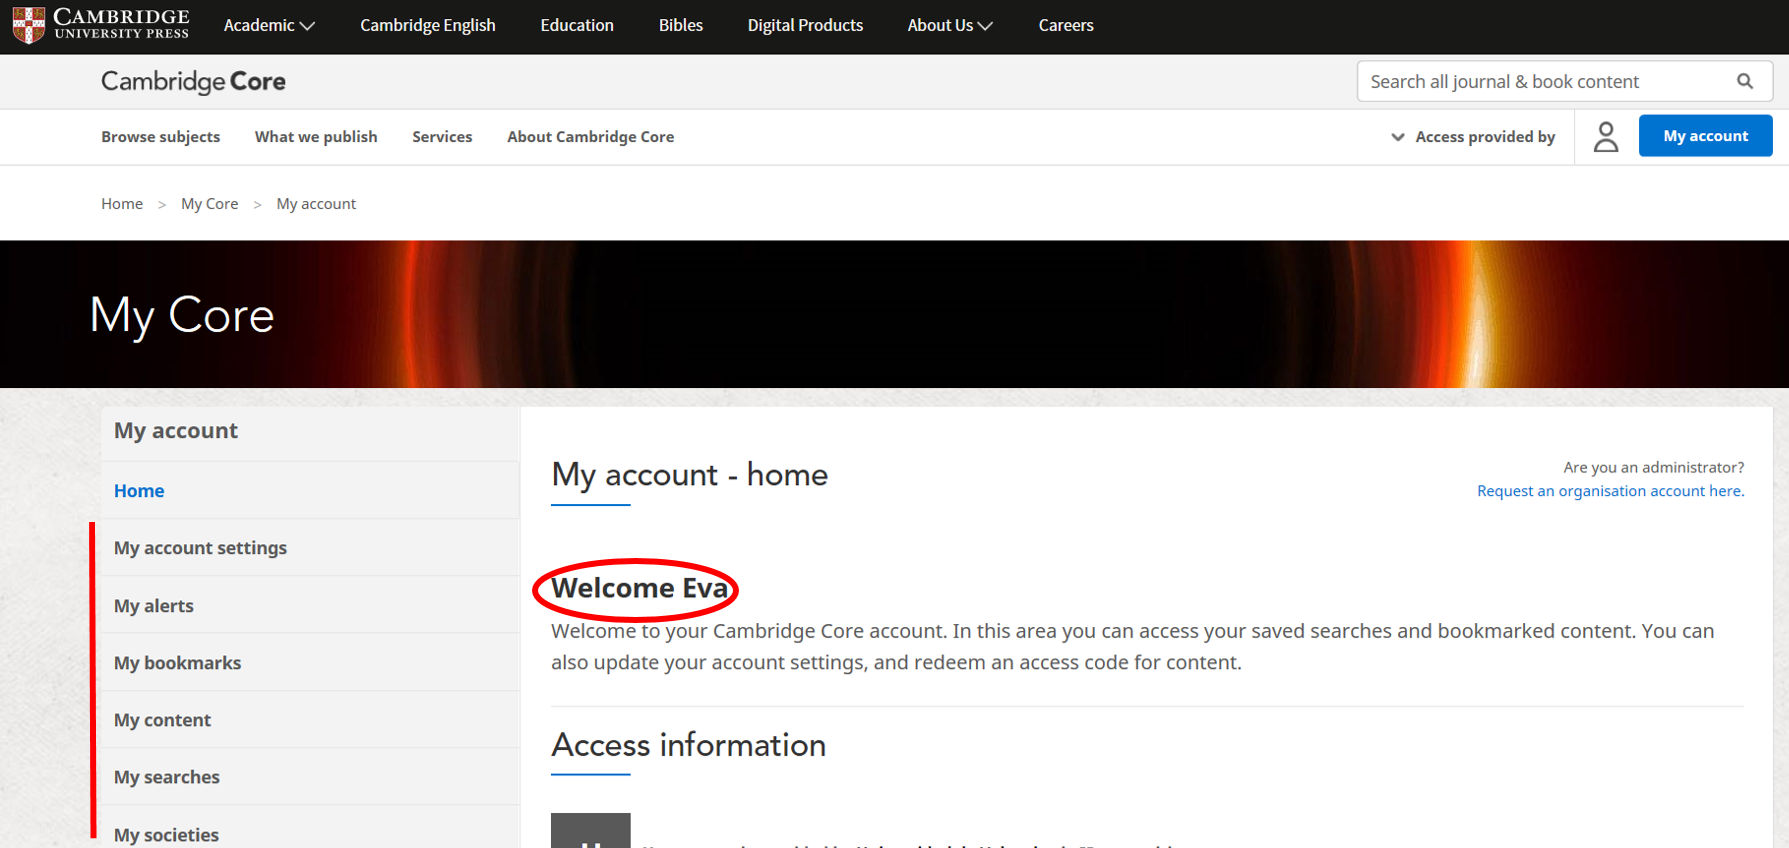Select Digital Products in top navigation
The width and height of the screenshot is (1789, 848).
(x=805, y=25)
